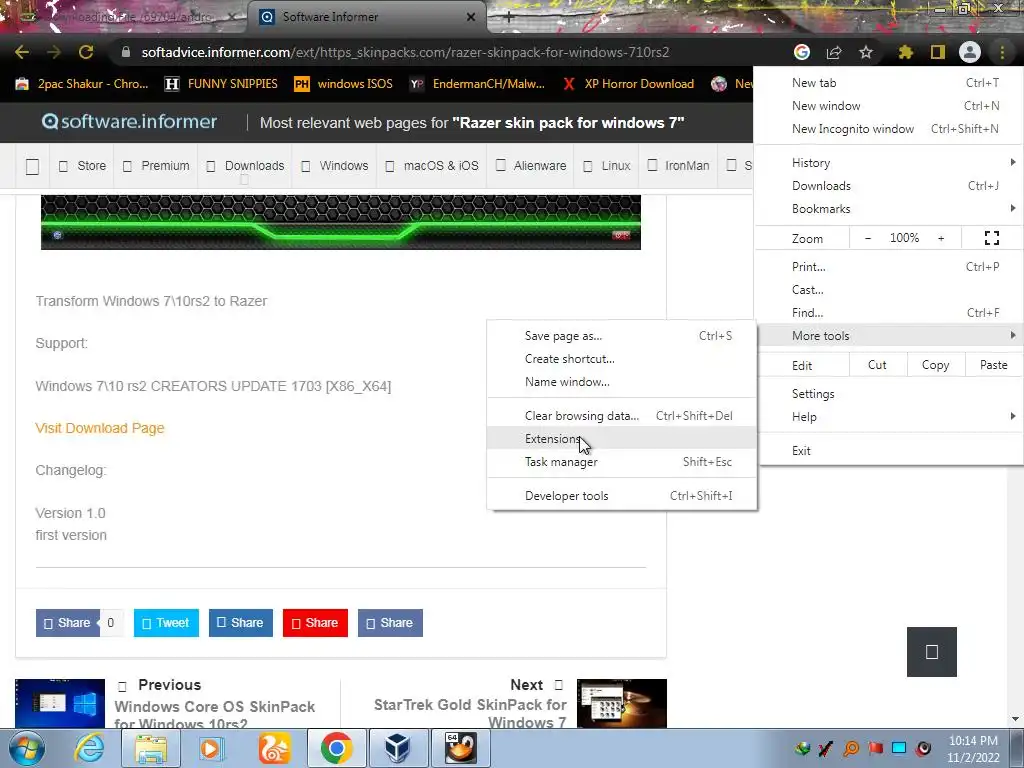
Task: Open the XP Horror Download bookmark
Action: click(628, 84)
